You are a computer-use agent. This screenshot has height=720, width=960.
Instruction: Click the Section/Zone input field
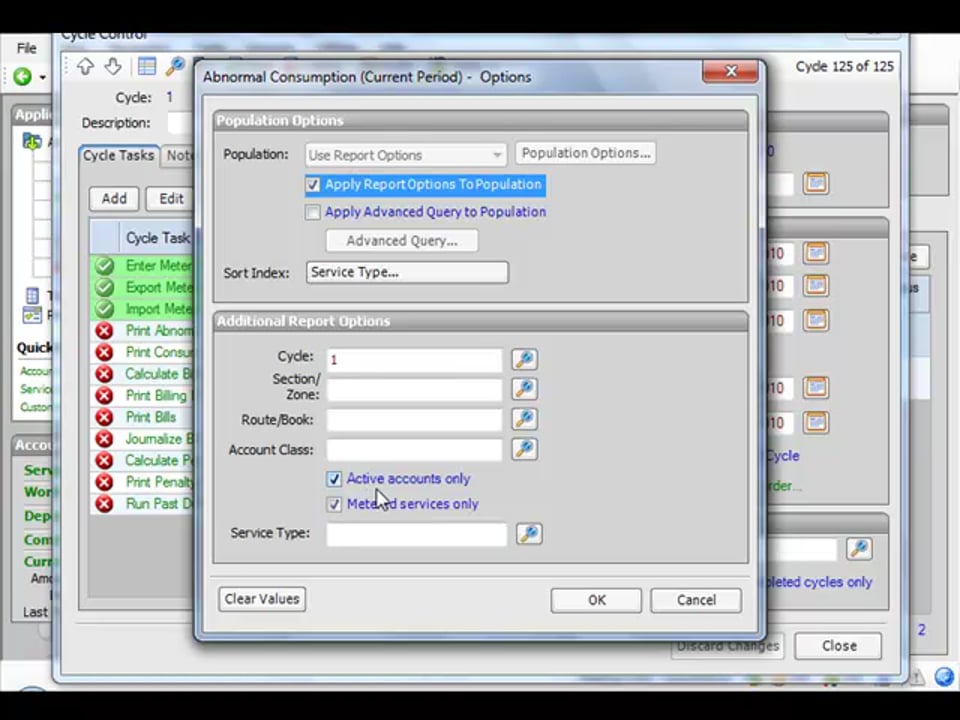pyautogui.click(x=414, y=389)
